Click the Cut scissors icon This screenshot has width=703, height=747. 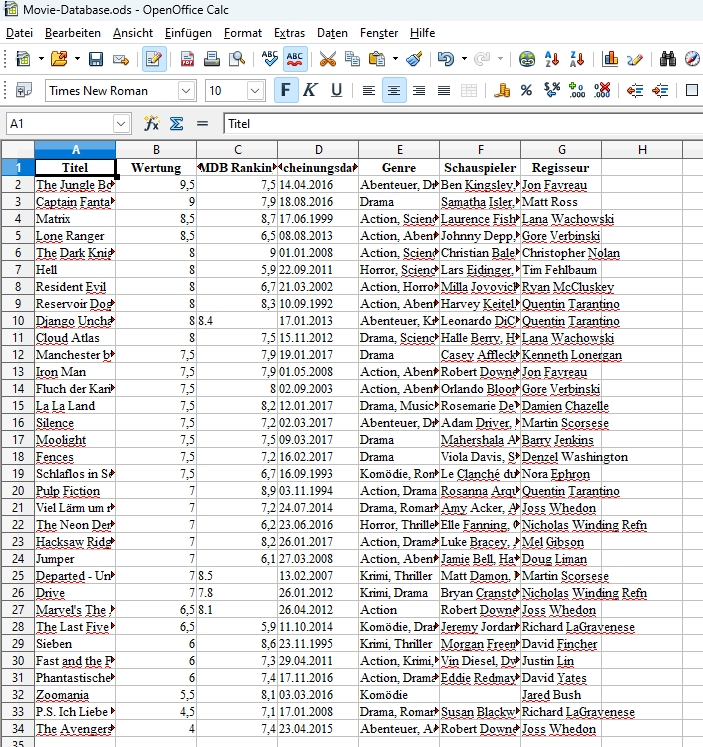(x=327, y=59)
